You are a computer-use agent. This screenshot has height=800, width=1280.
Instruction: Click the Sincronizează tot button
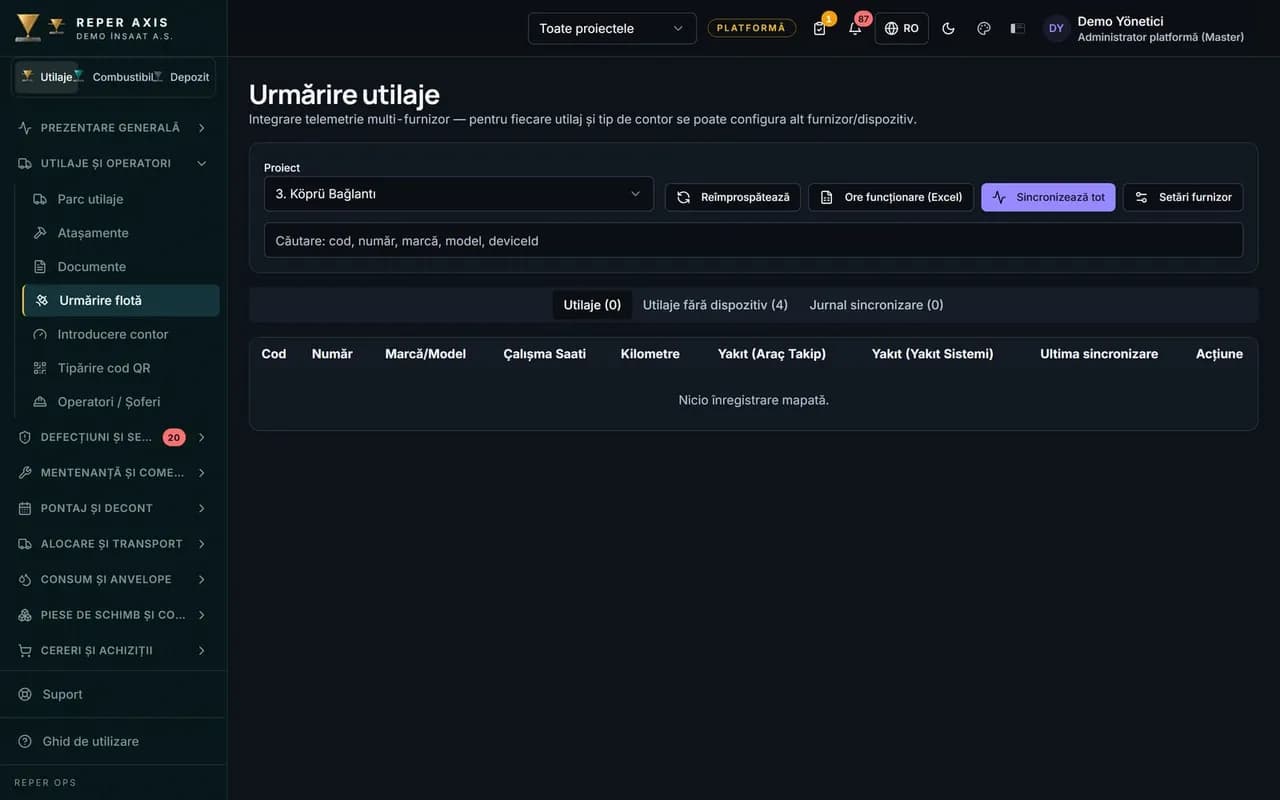(1048, 197)
